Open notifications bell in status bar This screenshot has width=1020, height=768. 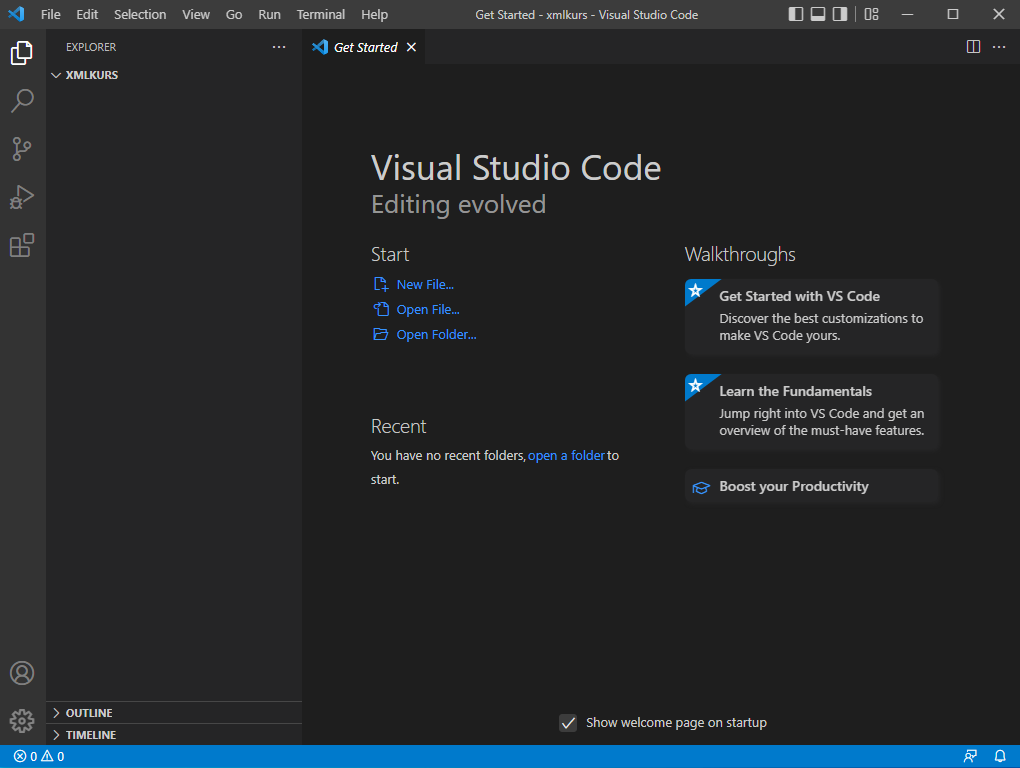click(1000, 756)
